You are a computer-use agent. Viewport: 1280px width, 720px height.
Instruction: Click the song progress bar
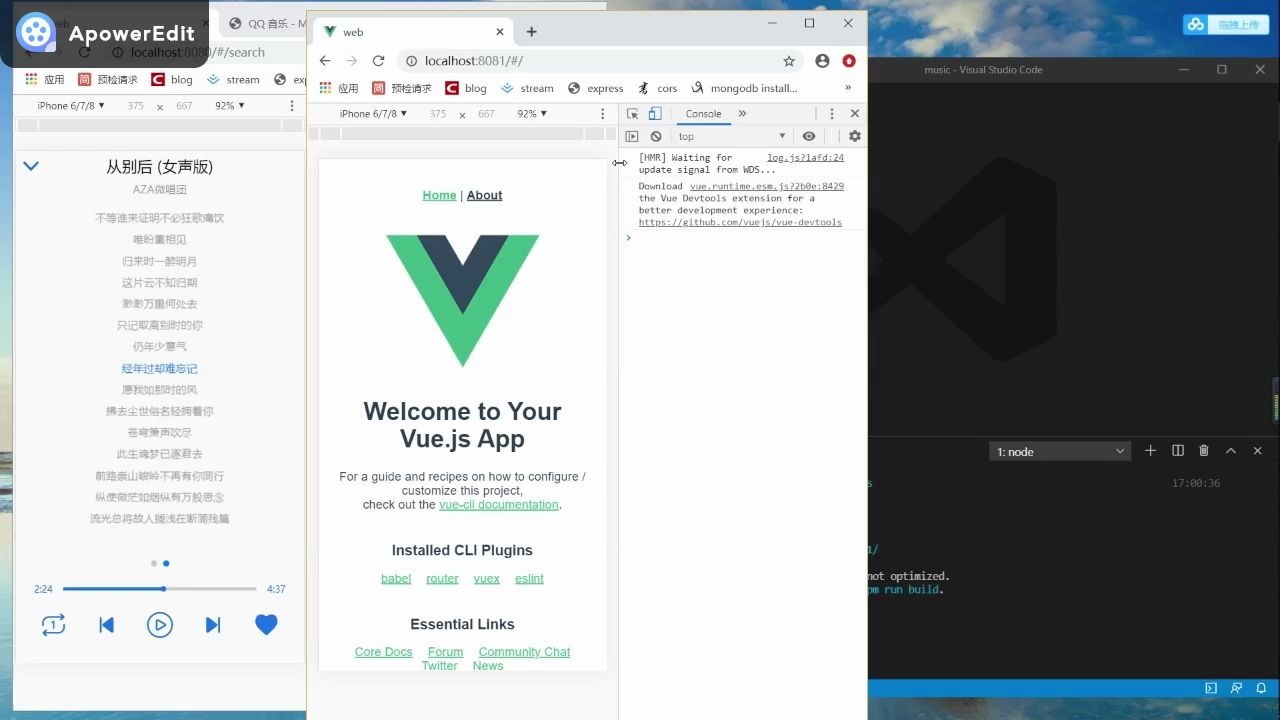[160, 589]
